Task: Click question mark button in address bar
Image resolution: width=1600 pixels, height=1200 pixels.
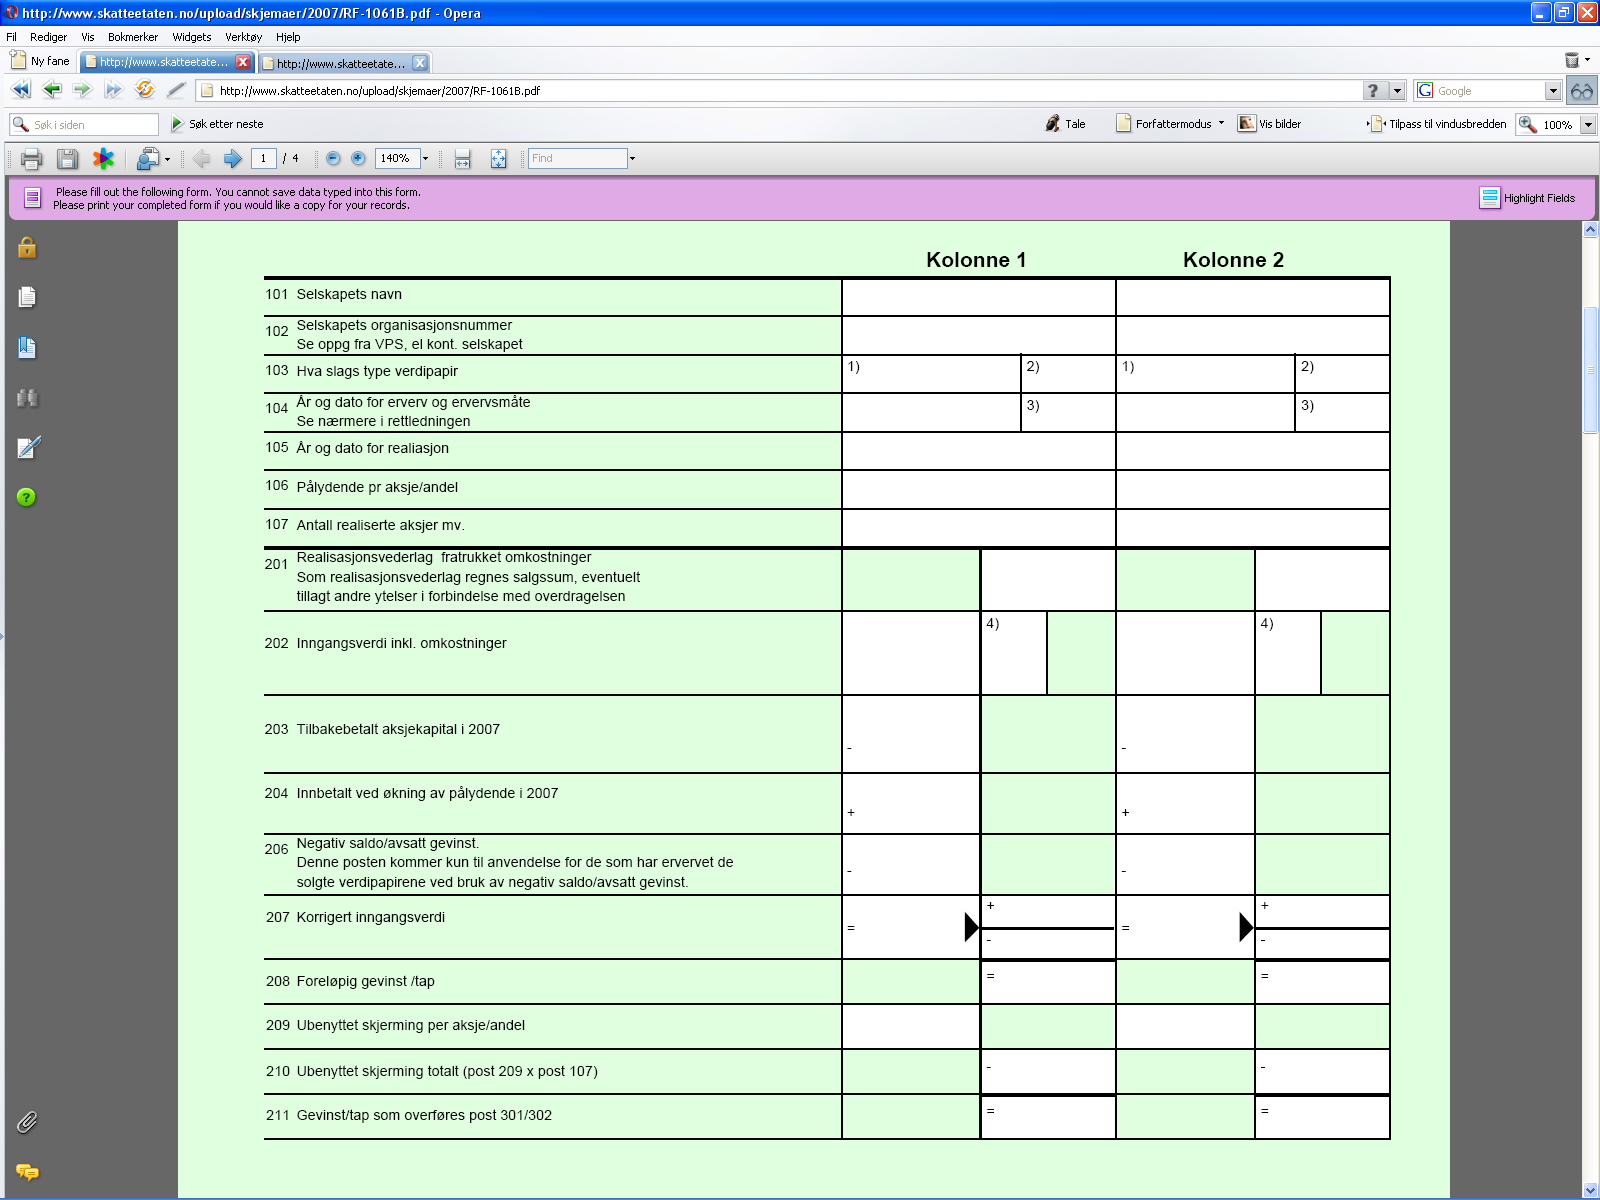Action: tap(1376, 91)
